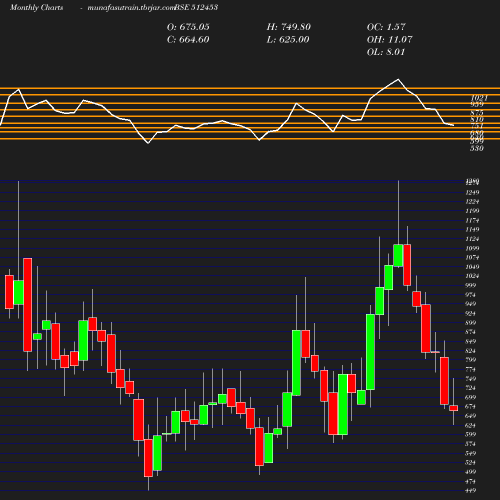Image resolution: width=500 pixels, height=500 pixels.
Task: Select the "OH: 11.07" reading
Action: [x=389, y=40]
